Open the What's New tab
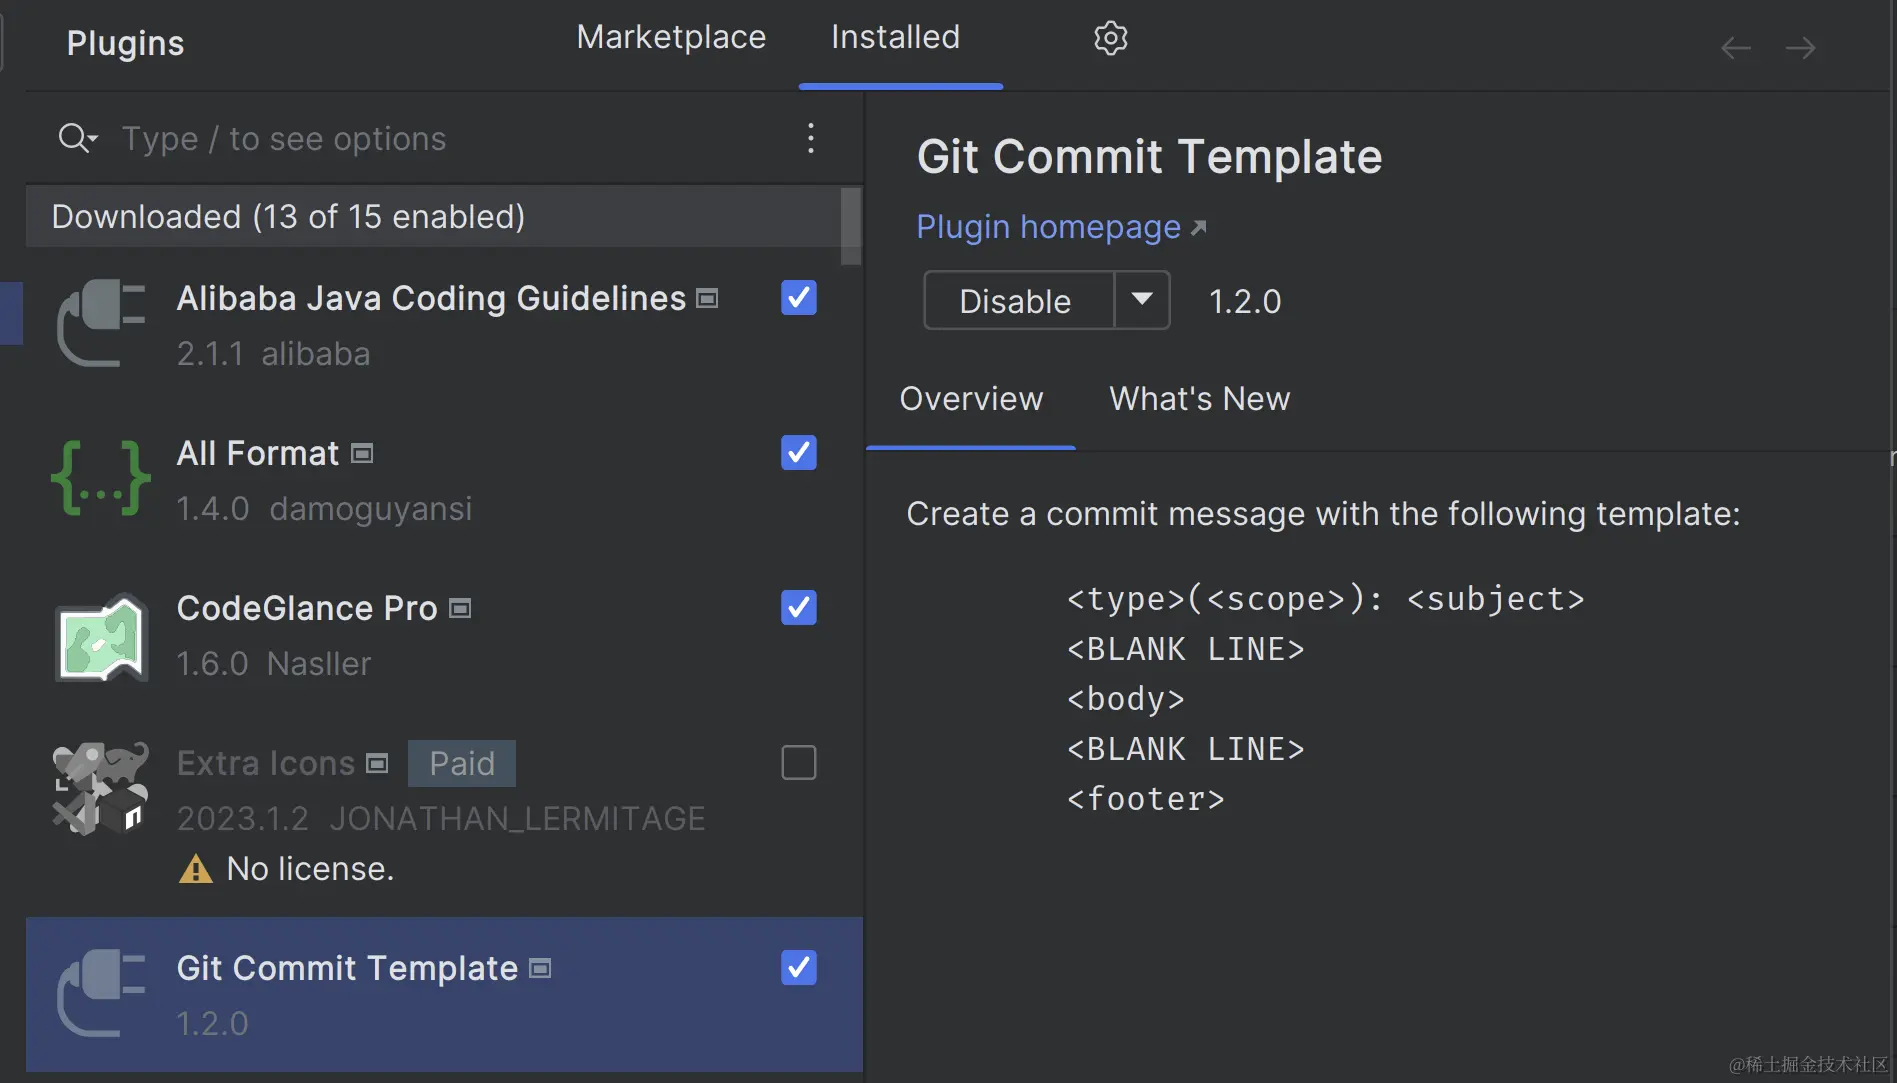1897x1083 pixels. 1199,399
